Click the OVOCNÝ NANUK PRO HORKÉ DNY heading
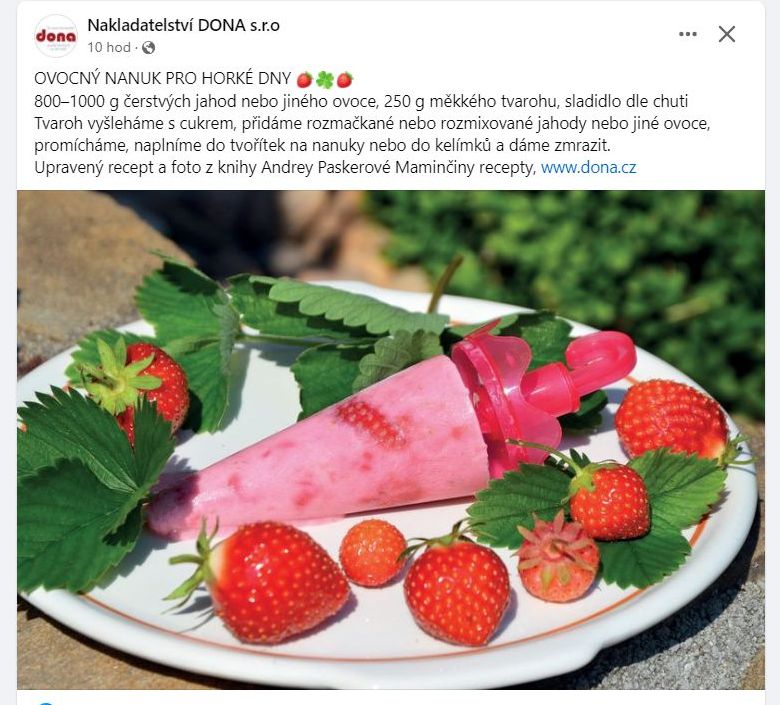This screenshot has height=705, width=780. tap(163, 79)
